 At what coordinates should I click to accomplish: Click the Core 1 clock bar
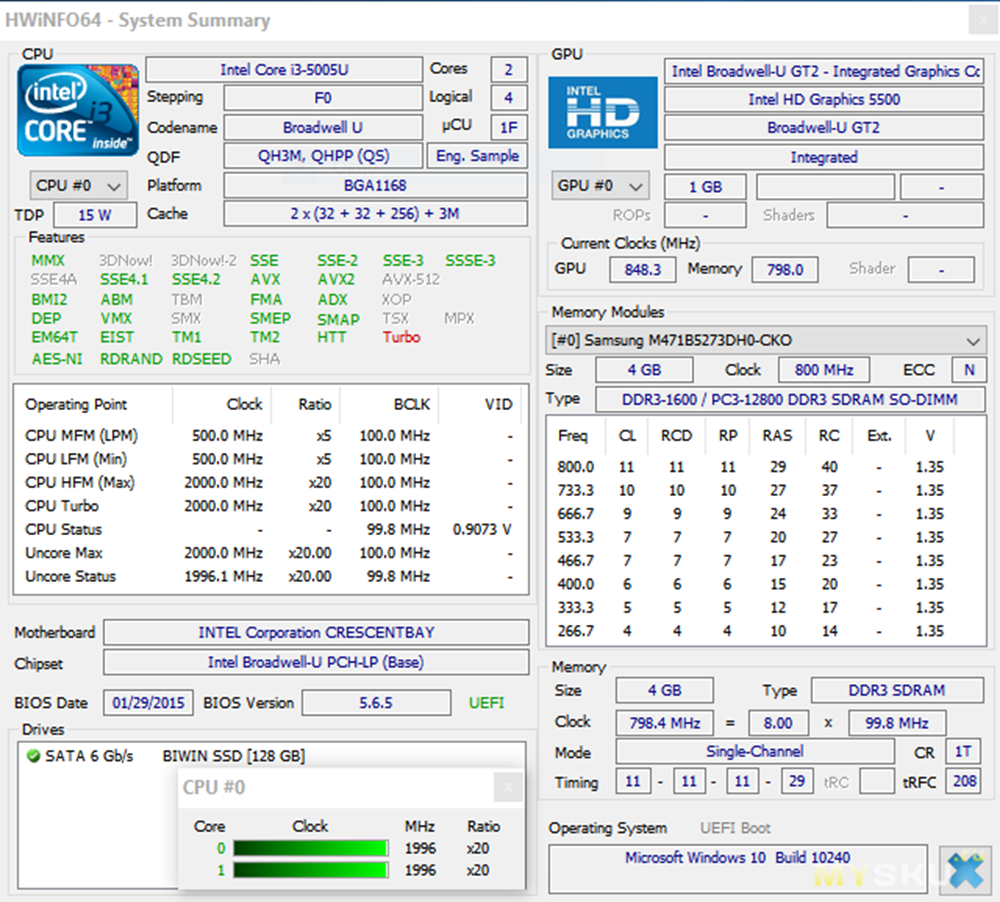(x=310, y=870)
